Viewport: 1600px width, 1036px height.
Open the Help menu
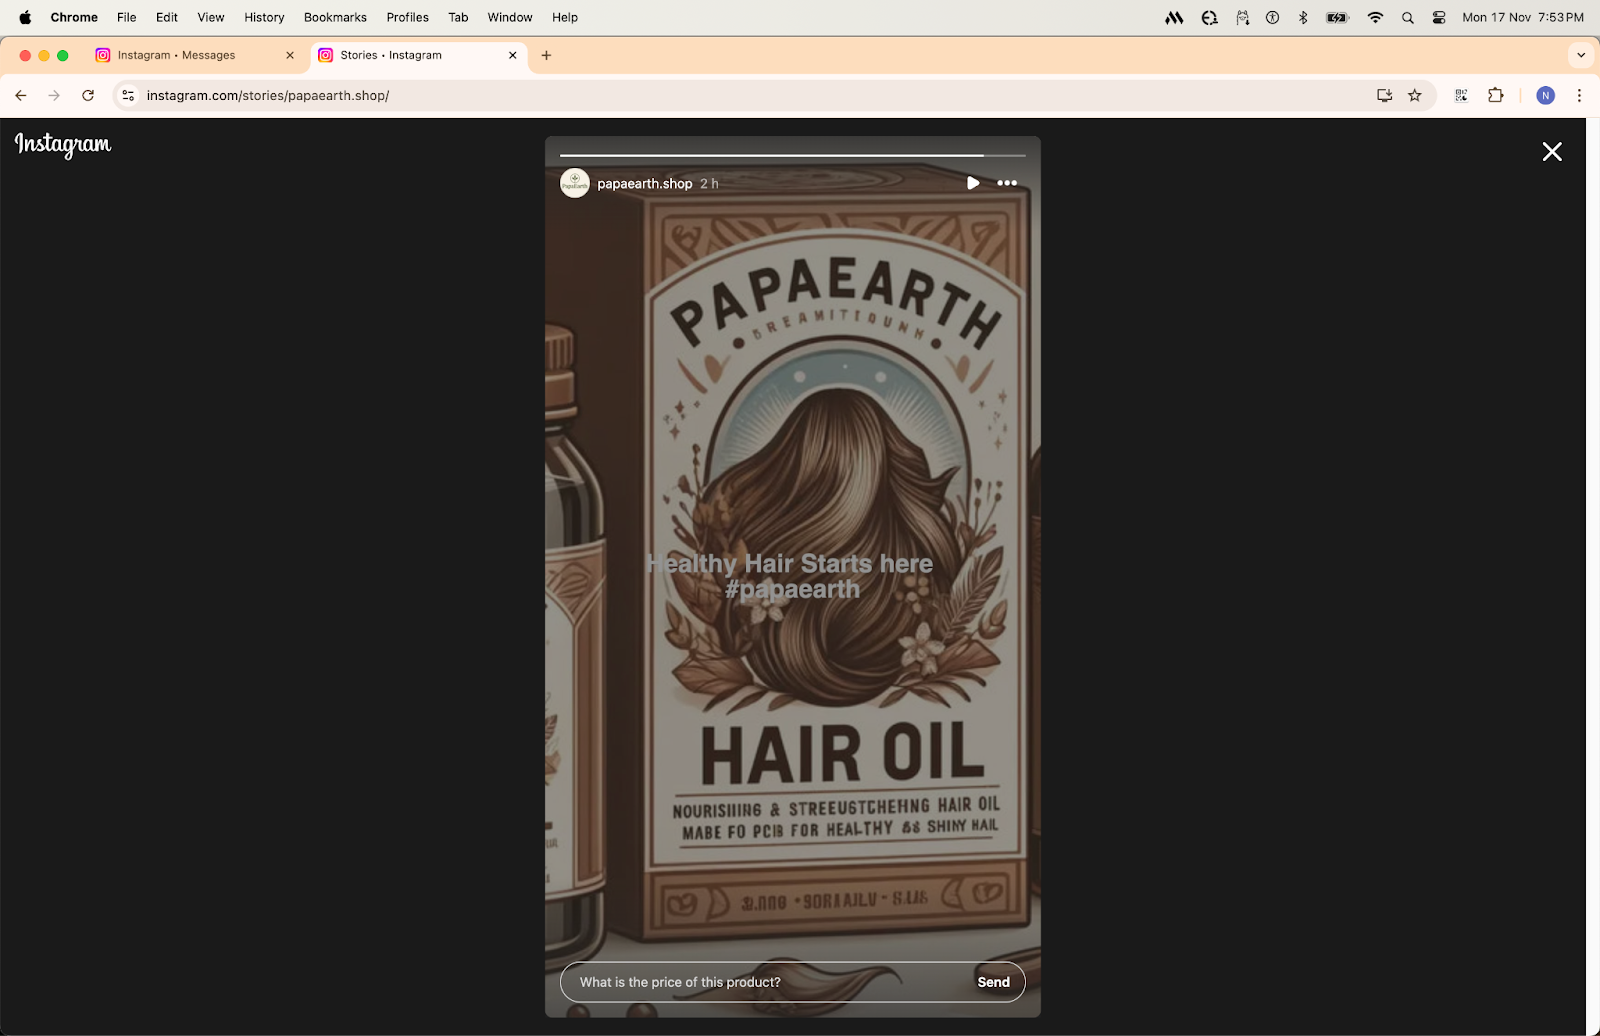pos(565,17)
